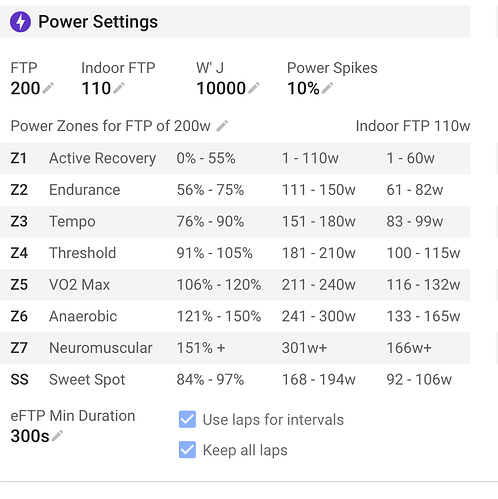Screen dimensions: 498x499
Task: Select the Z1 Active Recovery row
Action: click(x=235, y=158)
